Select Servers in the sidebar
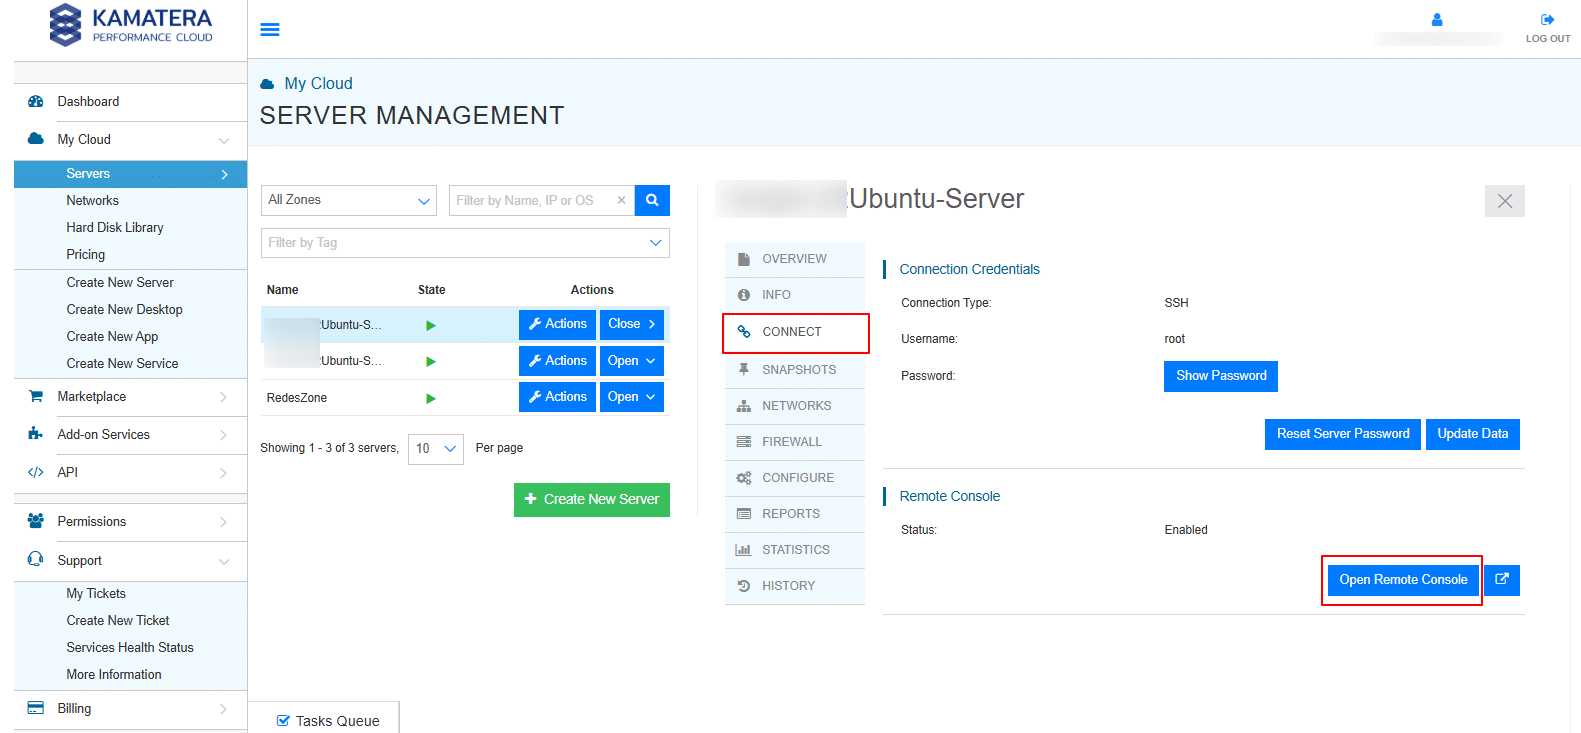 click(130, 174)
